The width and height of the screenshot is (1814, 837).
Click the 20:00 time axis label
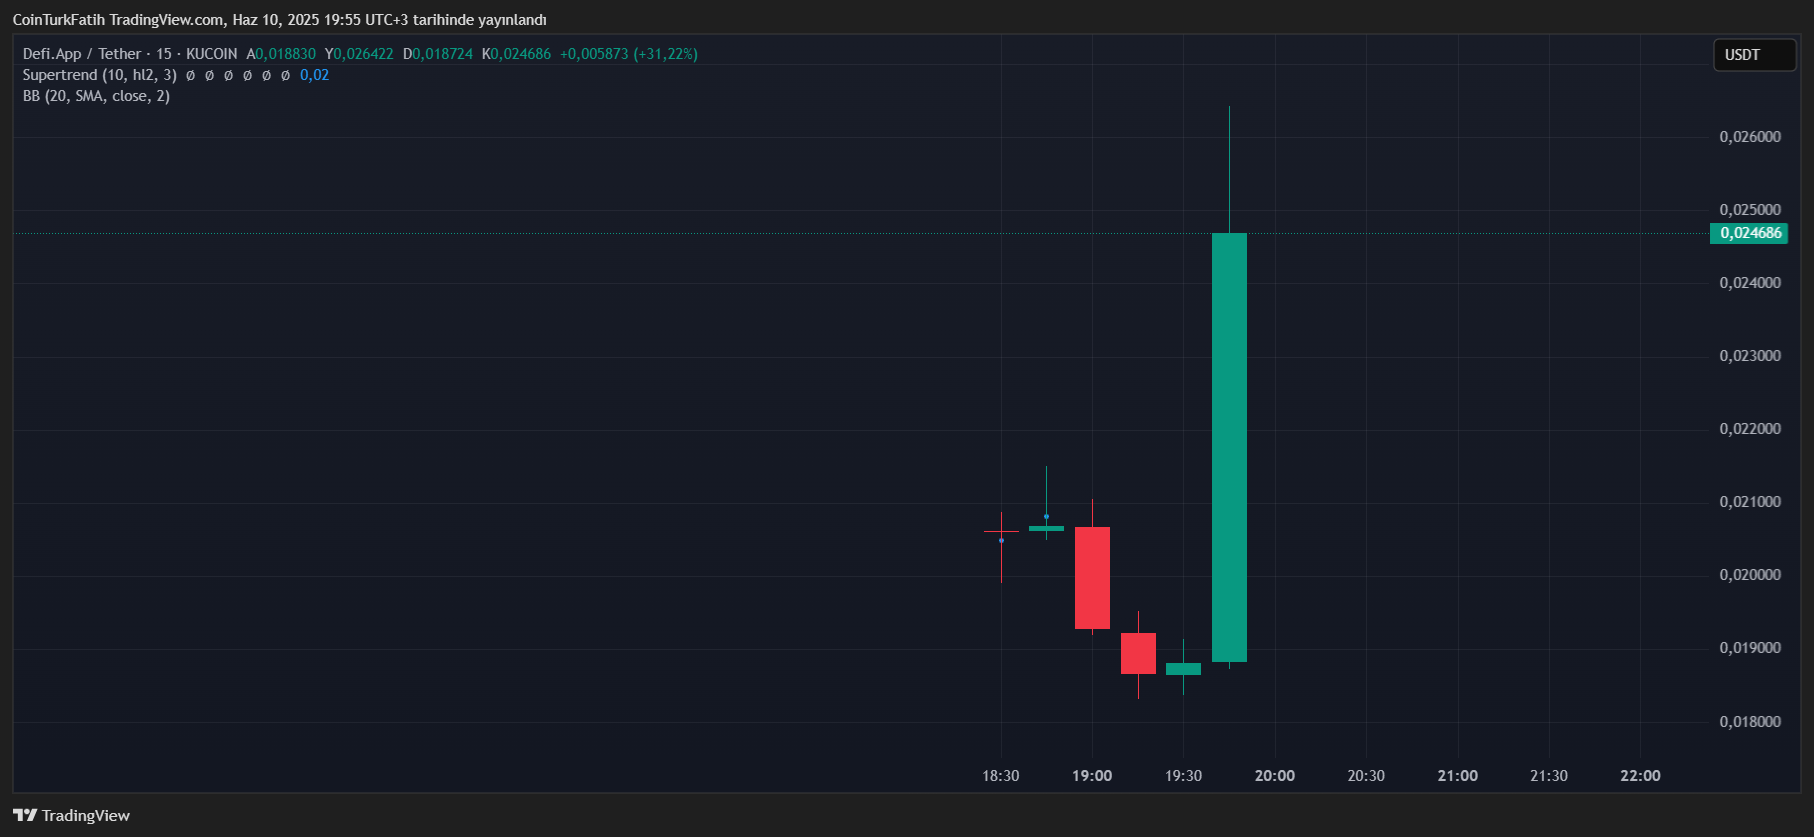click(x=1275, y=776)
